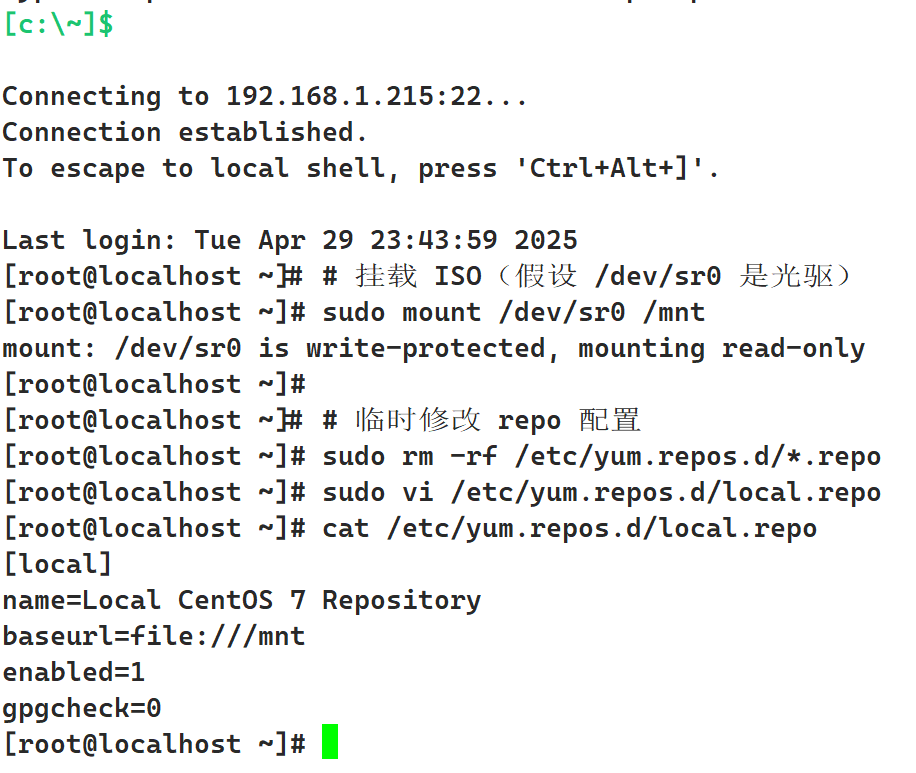Click the green terminal cursor block

(x=330, y=743)
